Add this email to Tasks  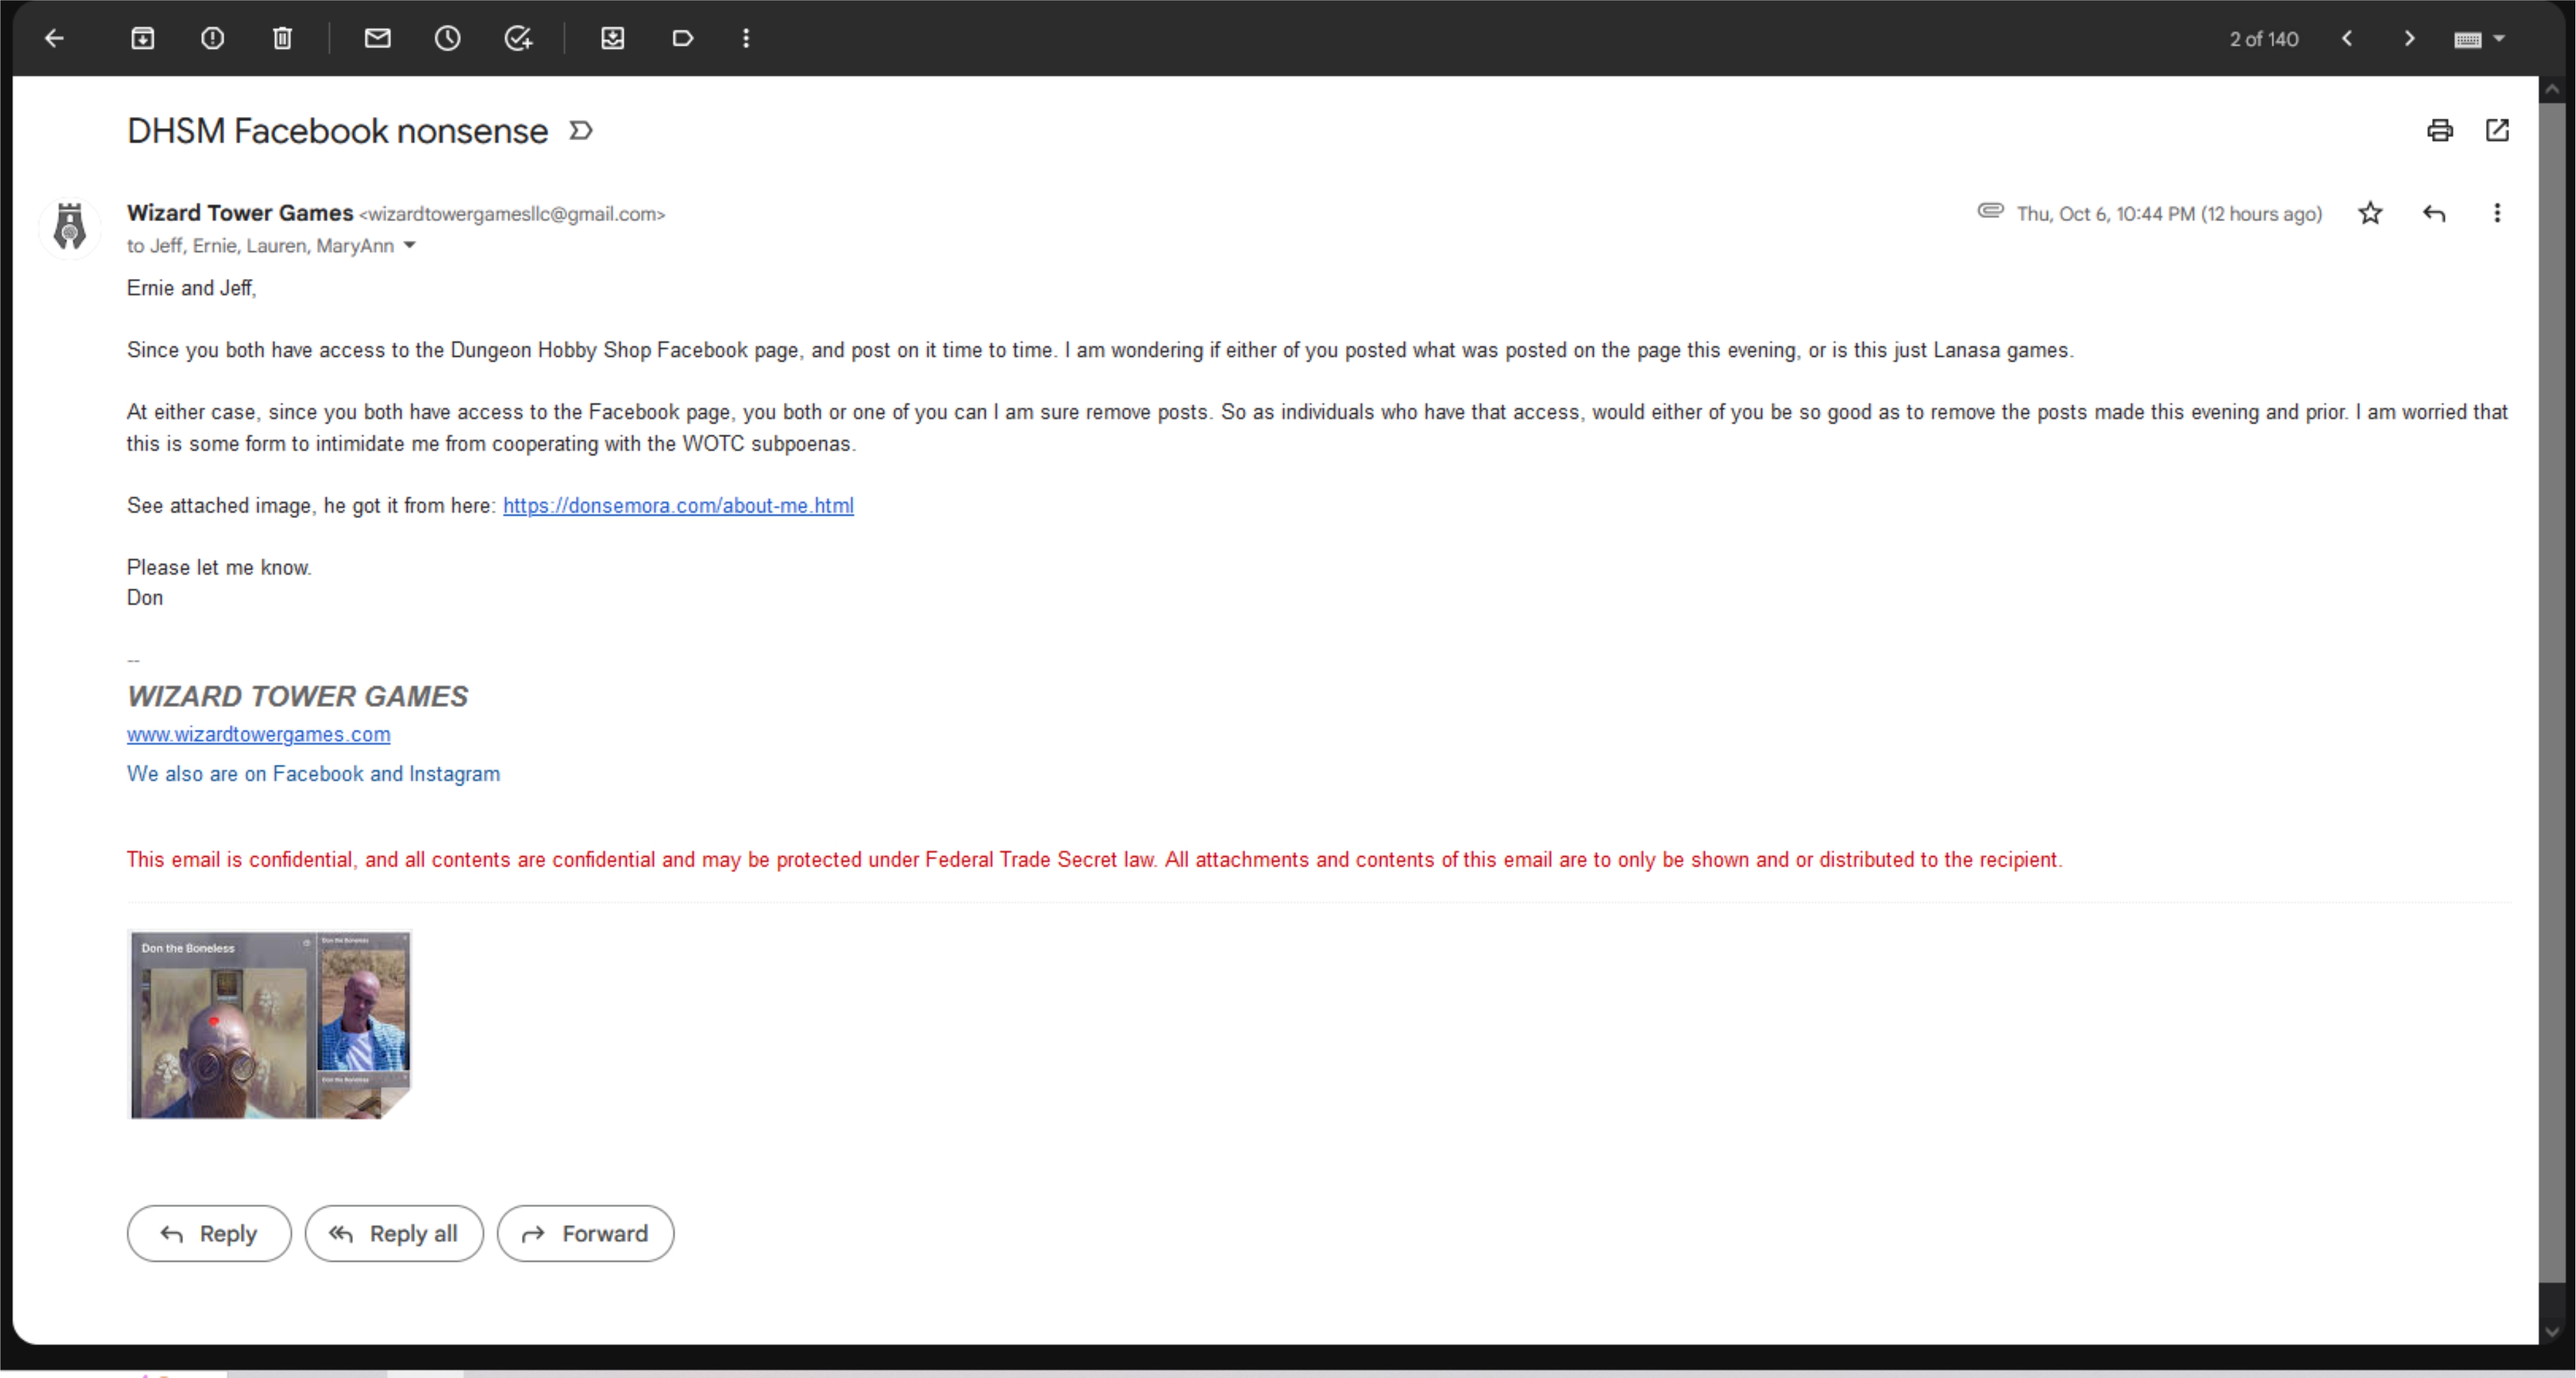pos(517,38)
